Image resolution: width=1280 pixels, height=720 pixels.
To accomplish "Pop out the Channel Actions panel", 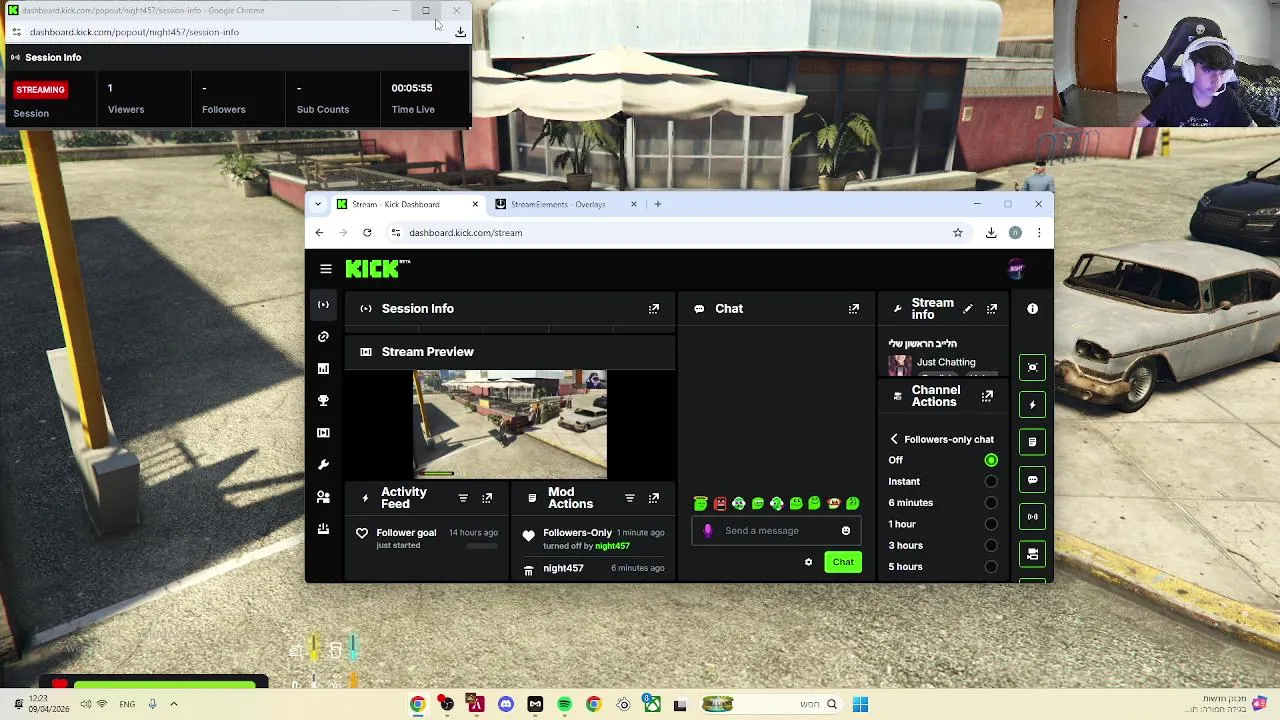I will (x=987, y=396).
